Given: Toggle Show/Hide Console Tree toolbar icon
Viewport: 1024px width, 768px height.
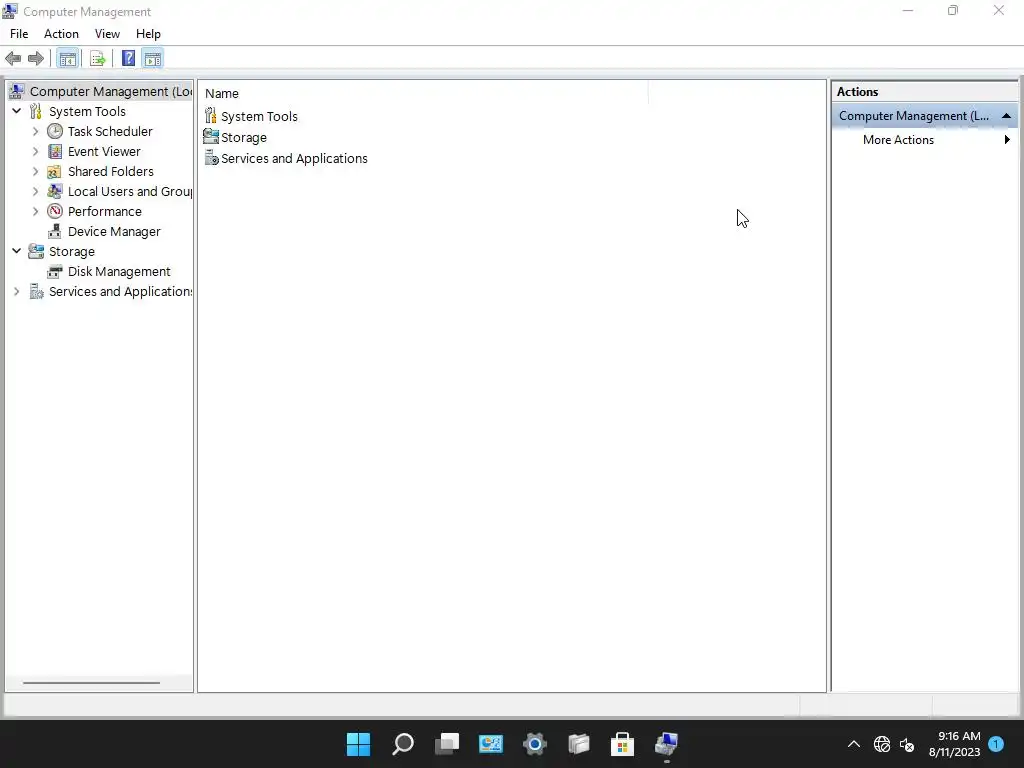Looking at the screenshot, I should point(67,59).
